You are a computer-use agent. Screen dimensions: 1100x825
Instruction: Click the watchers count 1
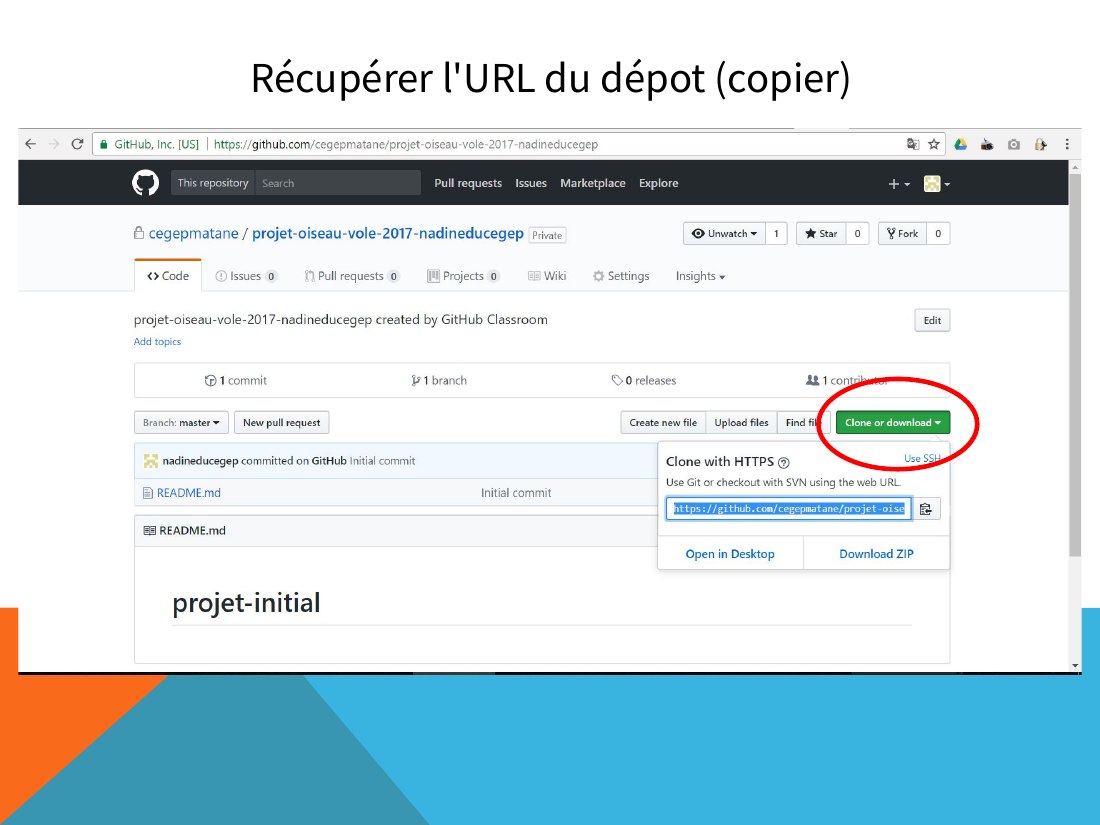(x=776, y=234)
